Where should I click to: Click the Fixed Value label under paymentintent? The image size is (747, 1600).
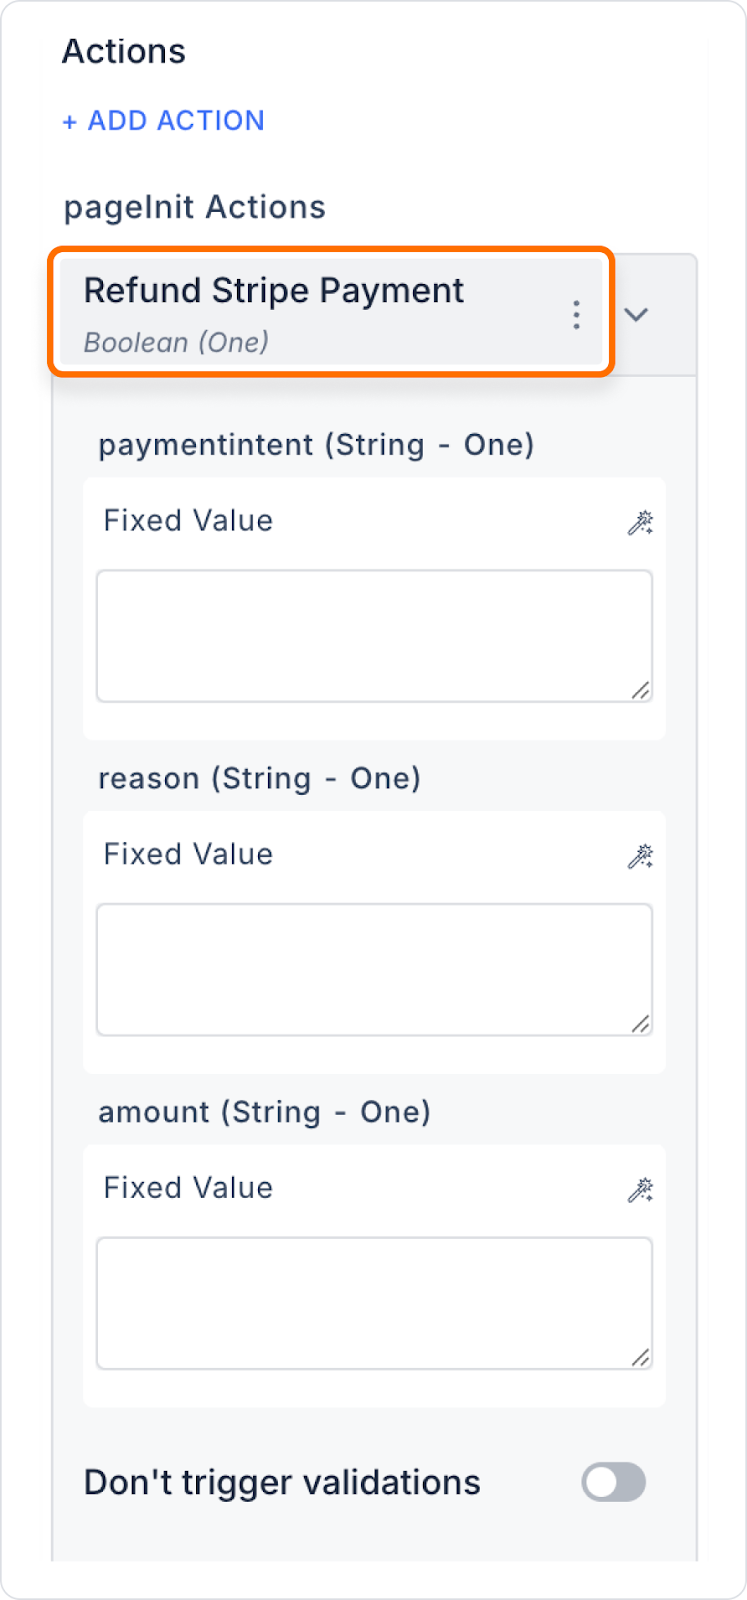pyautogui.click(x=188, y=521)
